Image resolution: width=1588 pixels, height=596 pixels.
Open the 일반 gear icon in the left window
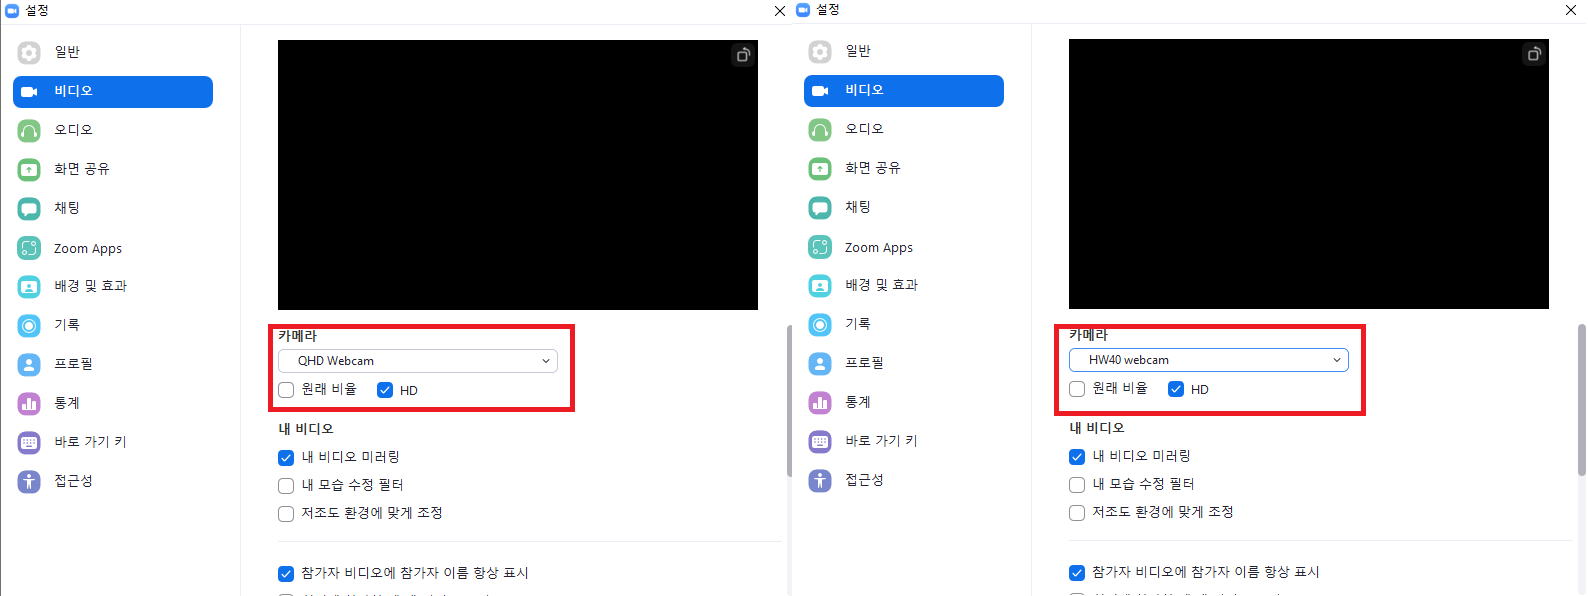(x=29, y=52)
